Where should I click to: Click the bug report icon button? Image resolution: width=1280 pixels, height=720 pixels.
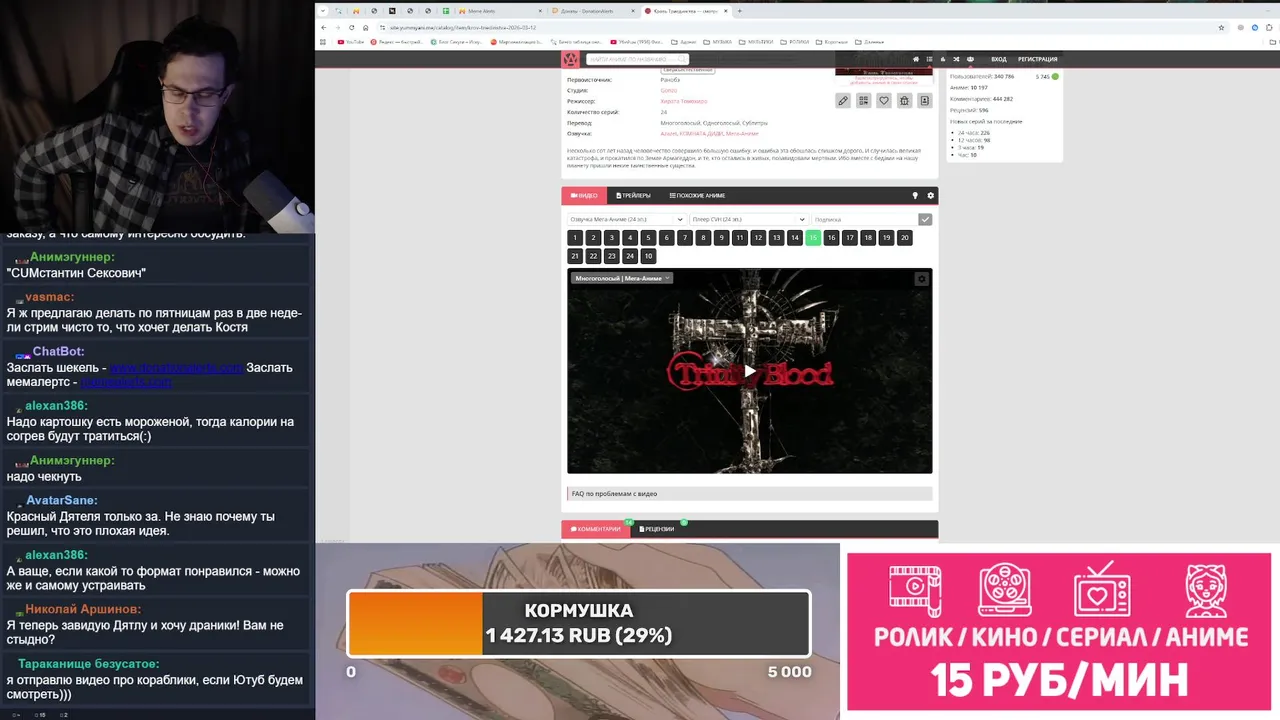[x=904, y=100]
